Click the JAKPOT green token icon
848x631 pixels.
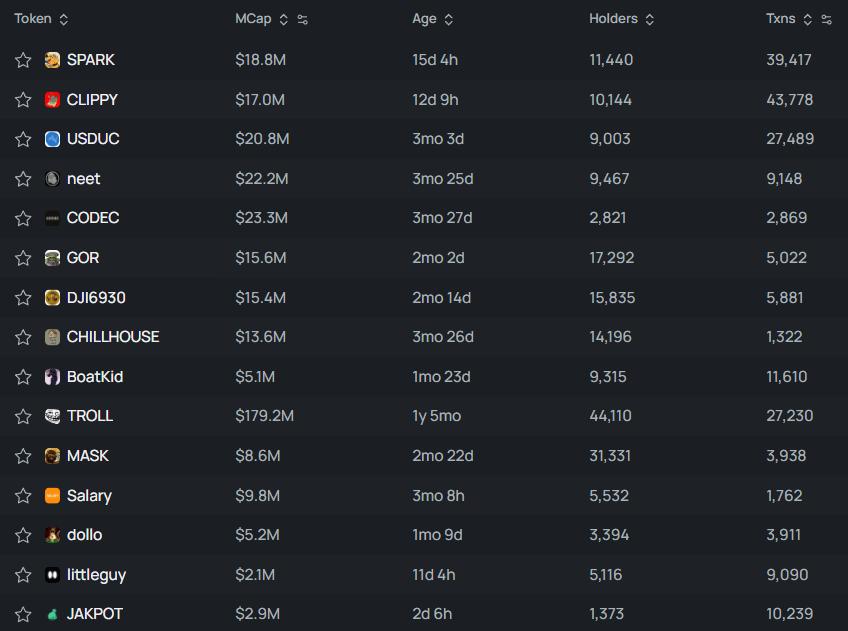pos(52,614)
